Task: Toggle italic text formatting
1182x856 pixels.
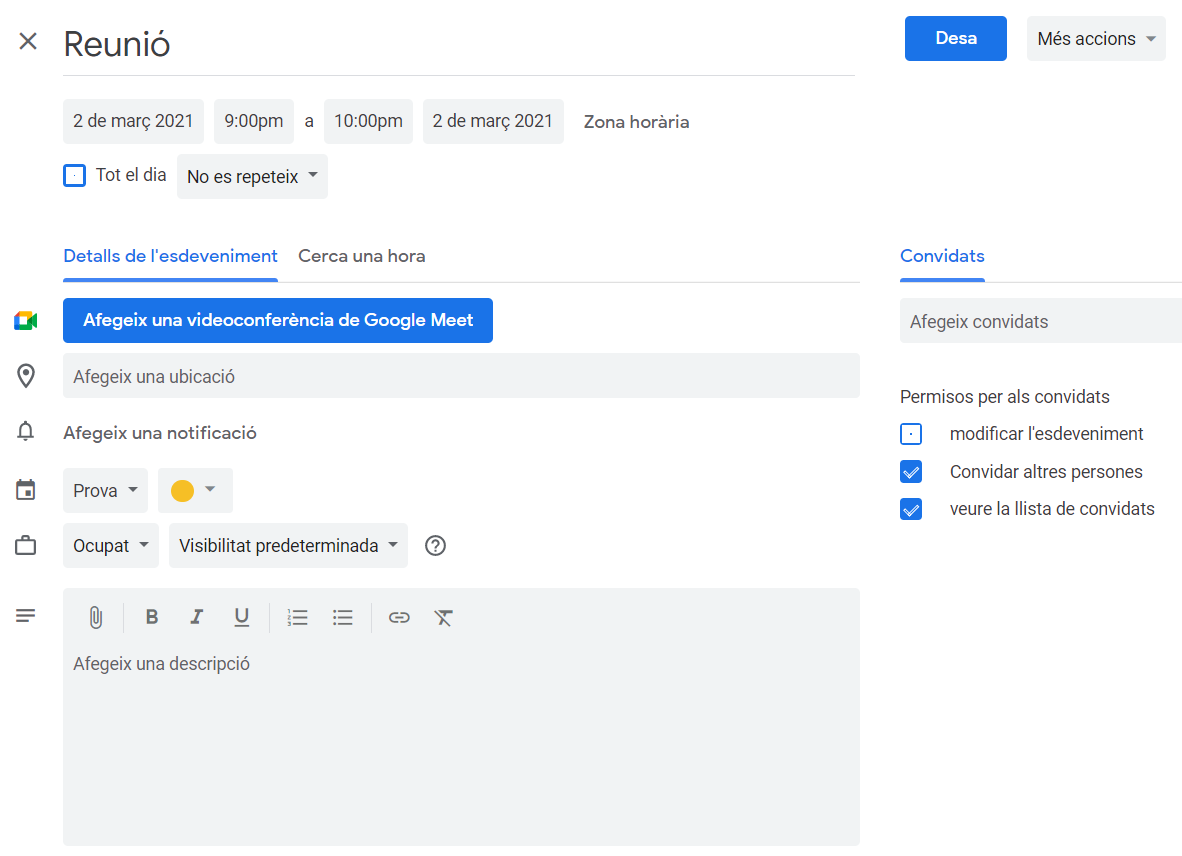Action: (197, 618)
